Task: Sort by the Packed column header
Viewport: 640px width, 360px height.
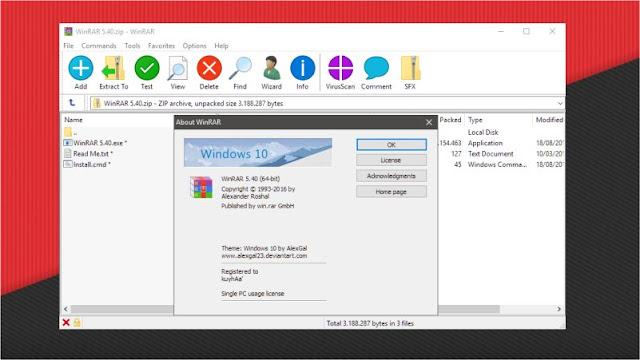Action: pyautogui.click(x=450, y=120)
